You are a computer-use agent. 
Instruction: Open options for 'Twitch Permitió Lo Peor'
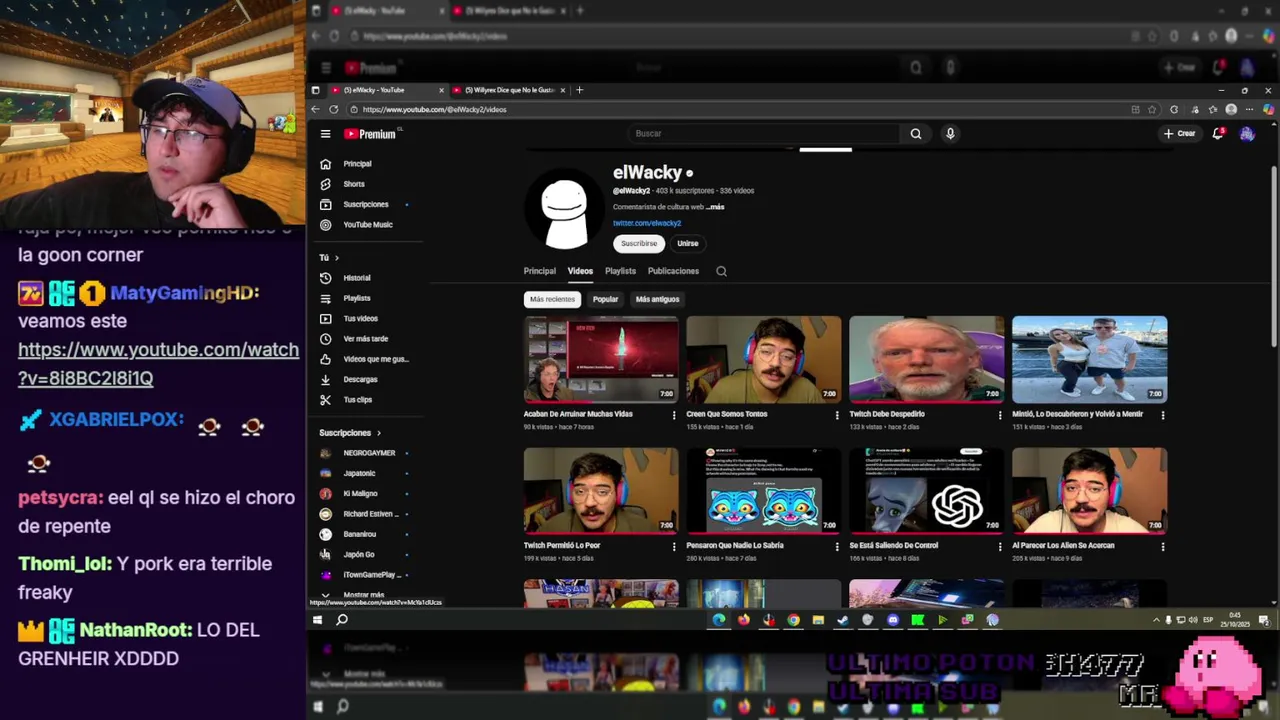[x=674, y=547]
